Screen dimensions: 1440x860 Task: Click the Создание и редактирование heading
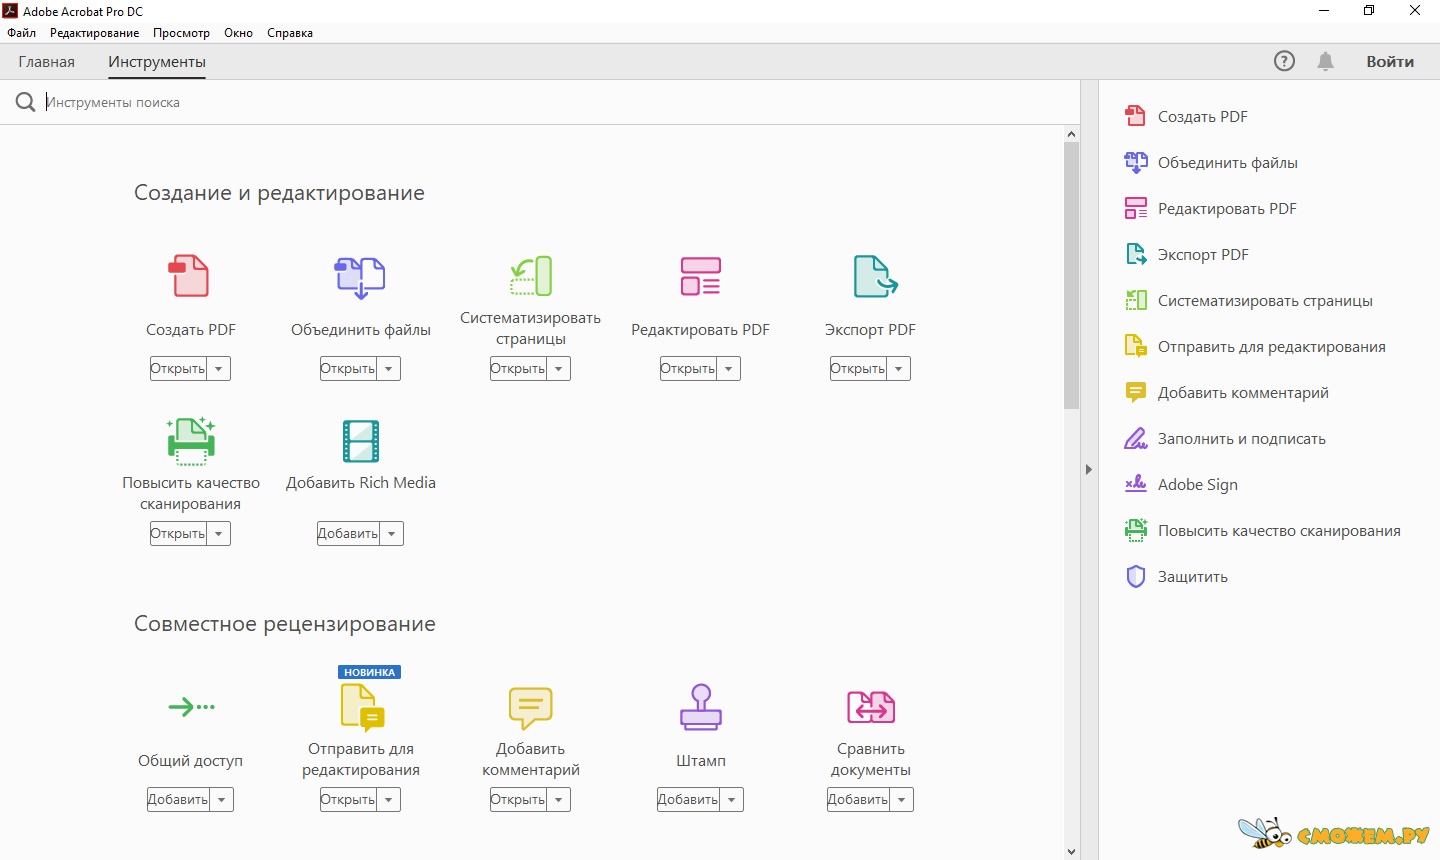point(279,193)
